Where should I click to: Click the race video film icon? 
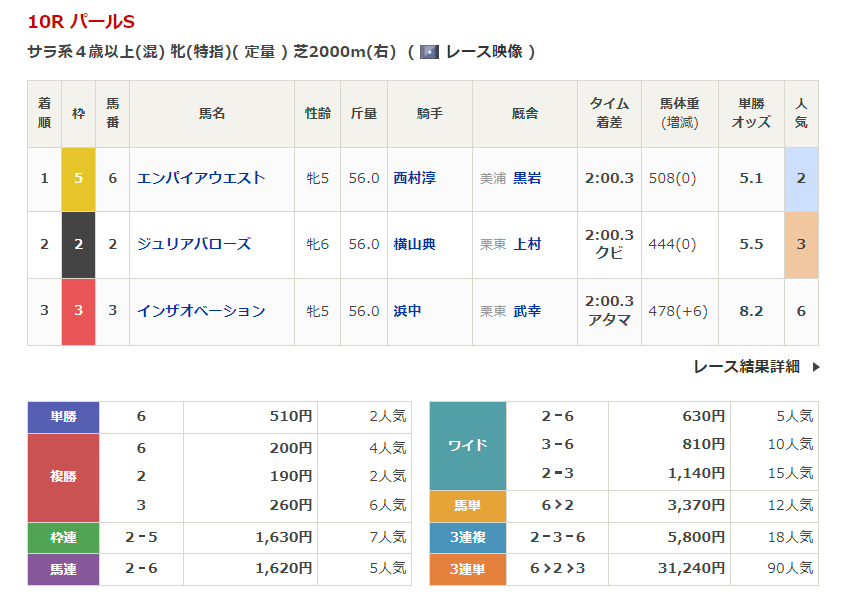tap(429, 51)
